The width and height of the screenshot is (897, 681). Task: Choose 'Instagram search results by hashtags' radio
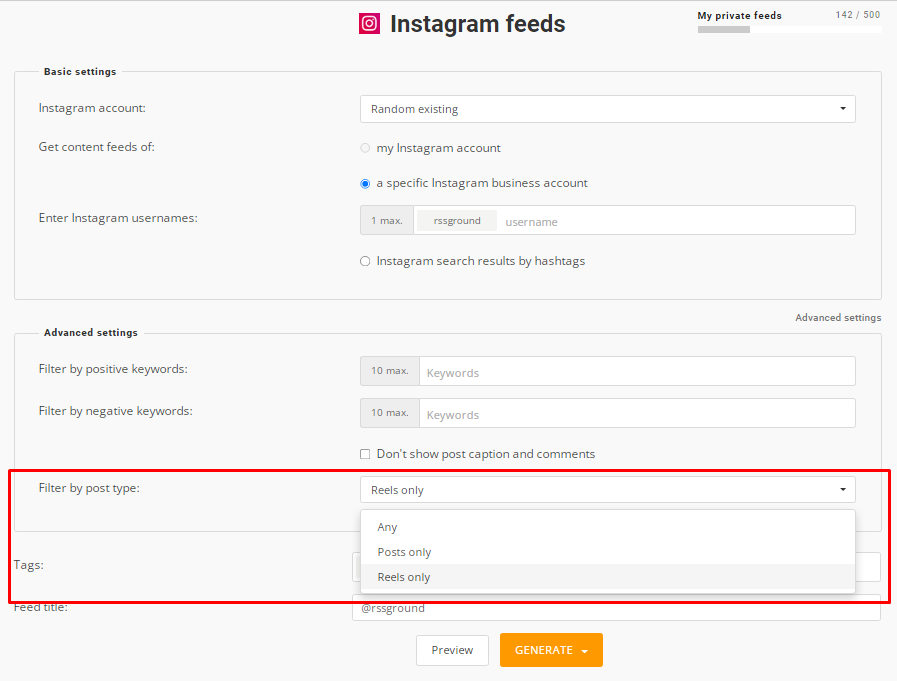(x=365, y=262)
